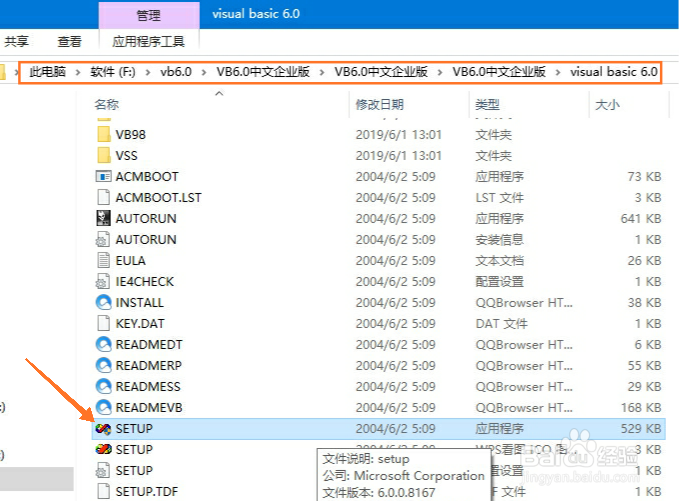This screenshot has height=501, width=679.
Task: Select the READMERP browser file icon
Action: (x=103, y=365)
